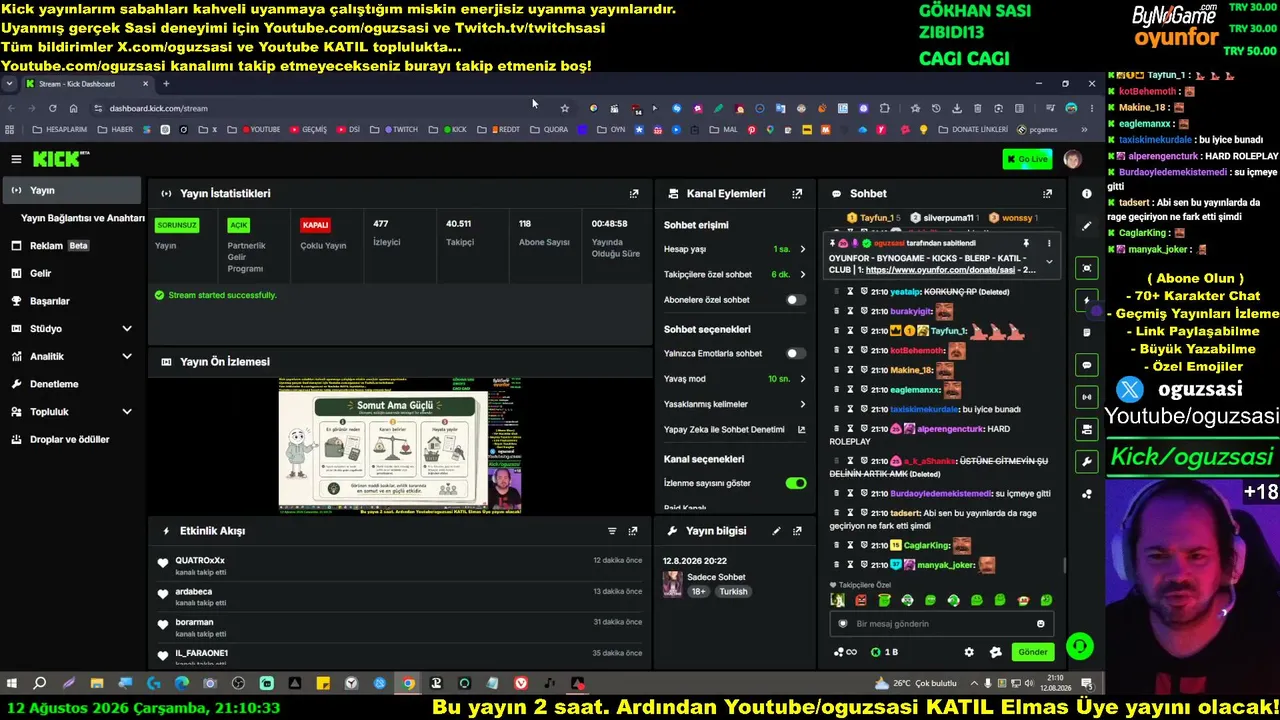Go to Gelir in sidebar

coord(72,273)
